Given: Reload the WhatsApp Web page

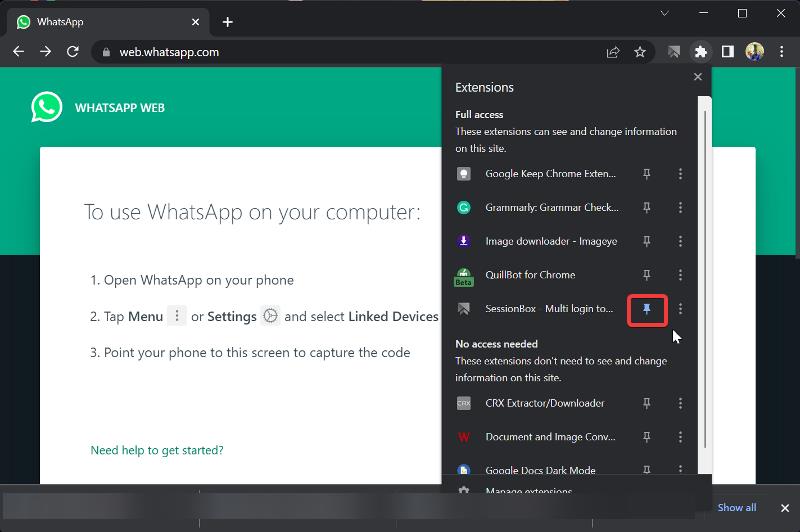Looking at the screenshot, I should point(72,52).
